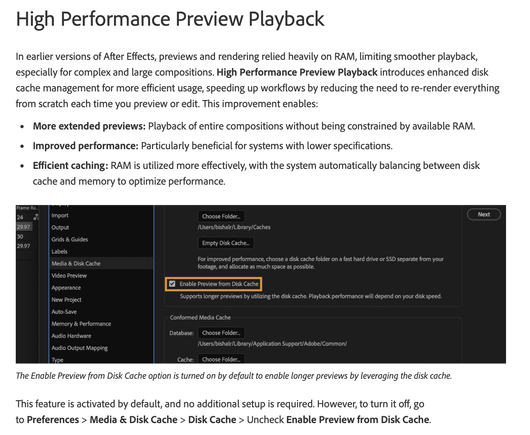The width and height of the screenshot is (530, 435).
Task: Click Empty Disk Cache button
Action: [x=225, y=243]
